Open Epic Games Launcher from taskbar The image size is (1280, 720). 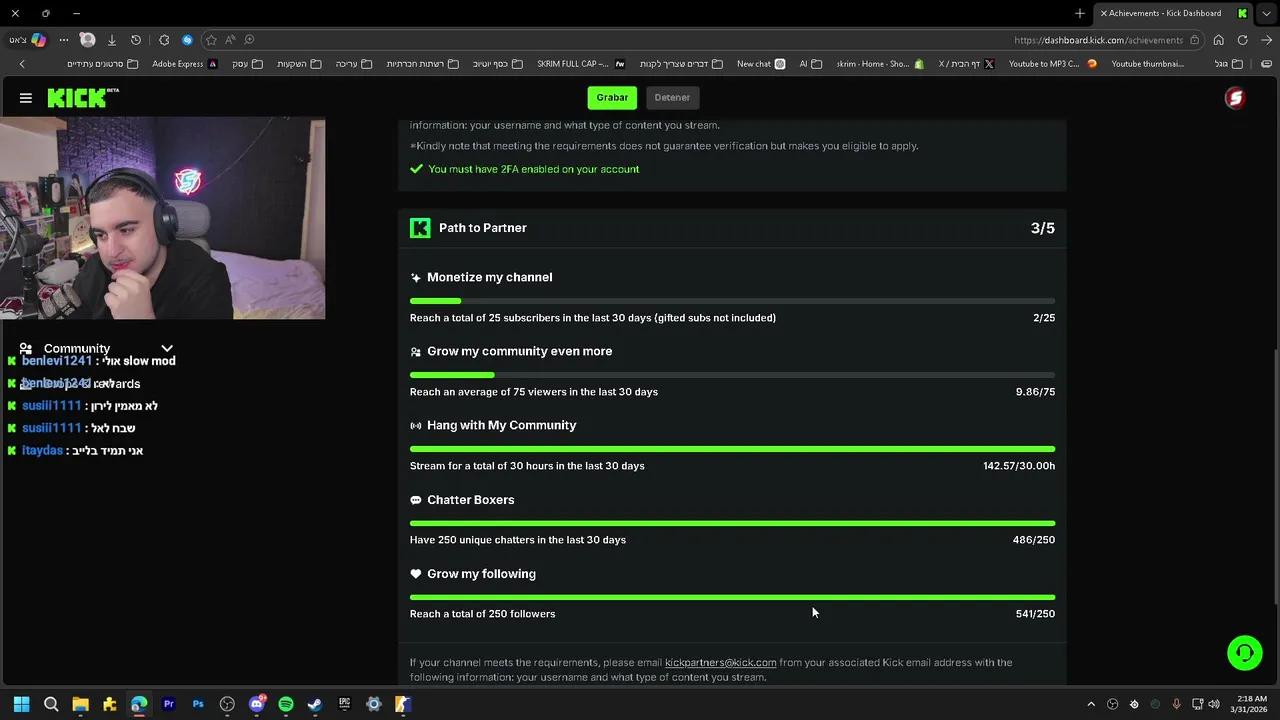(x=344, y=704)
